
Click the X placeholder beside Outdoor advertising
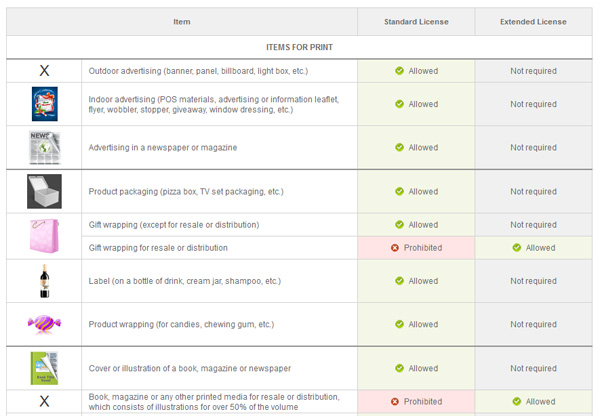44,71
